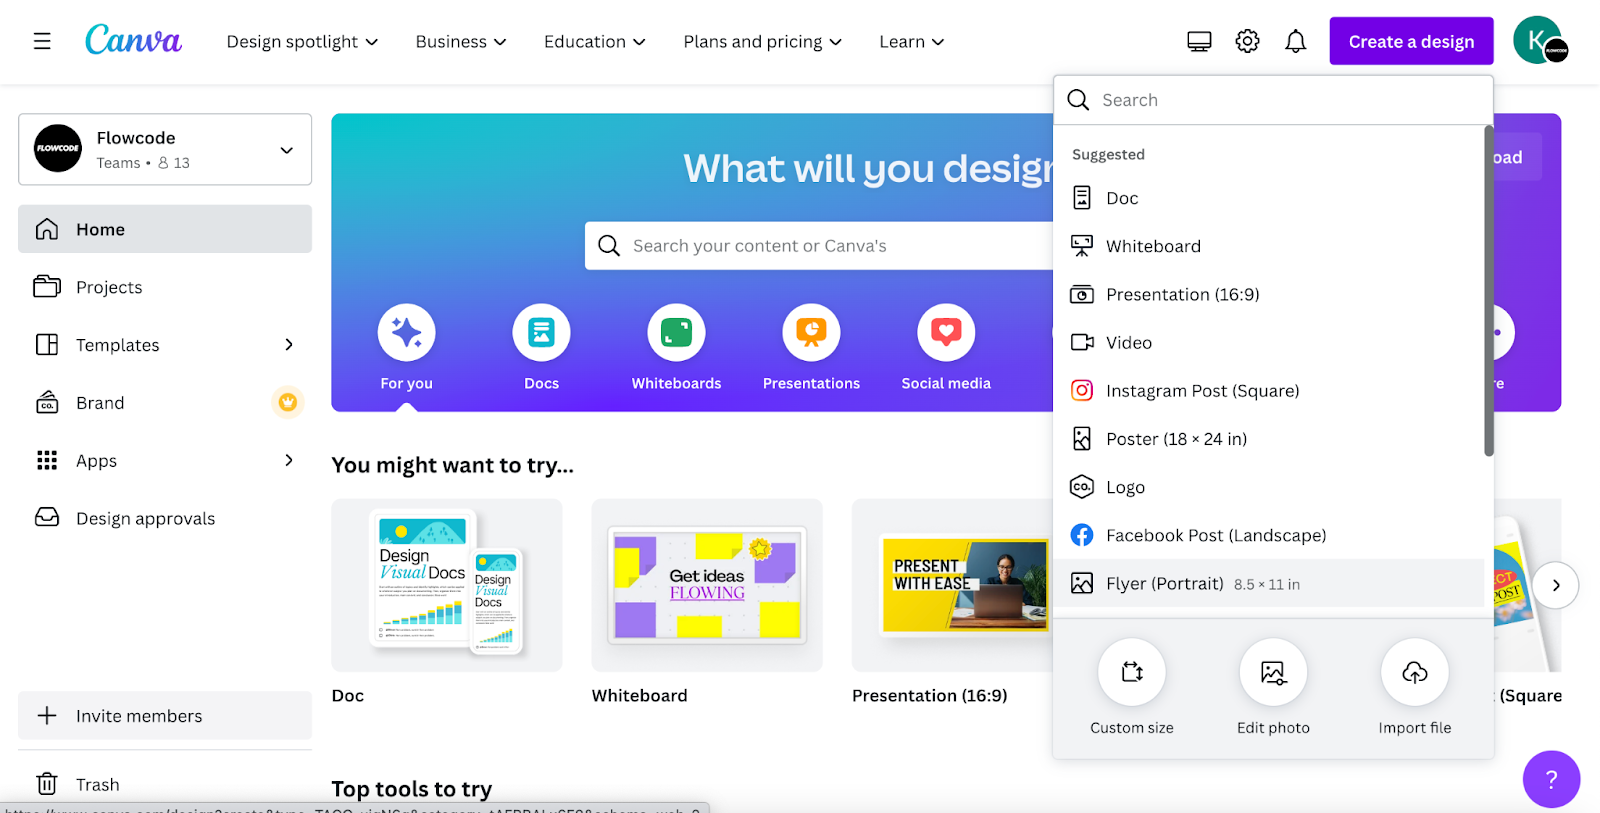Open the help question mark bubble

click(1551, 779)
